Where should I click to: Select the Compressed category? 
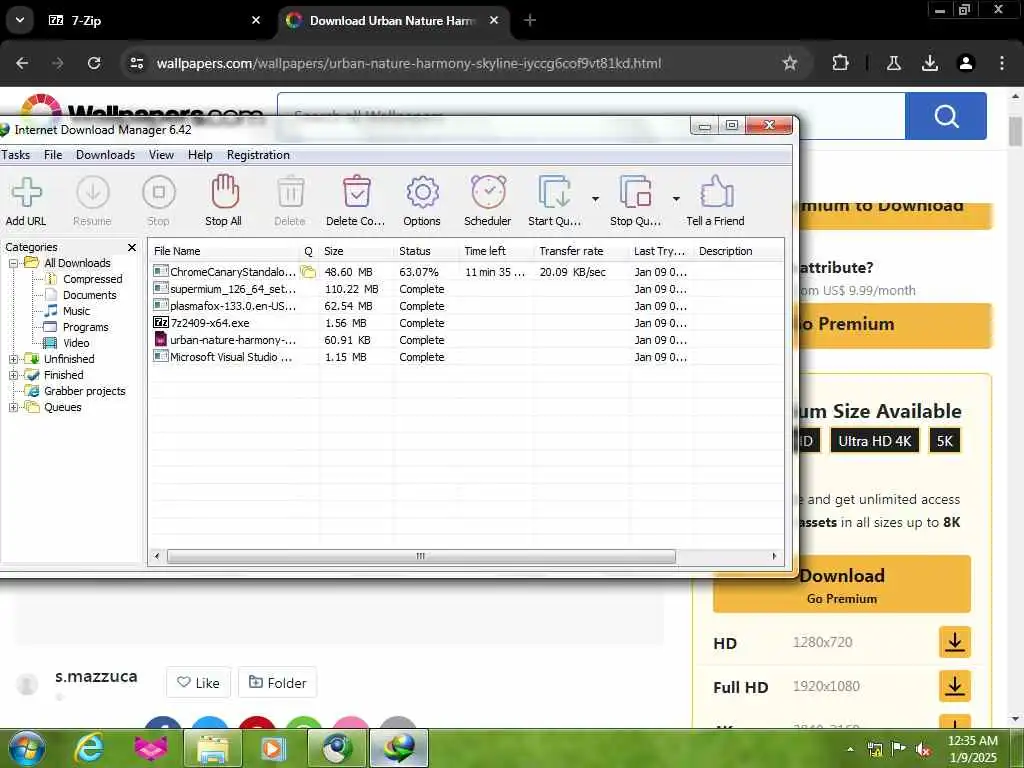coord(92,279)
